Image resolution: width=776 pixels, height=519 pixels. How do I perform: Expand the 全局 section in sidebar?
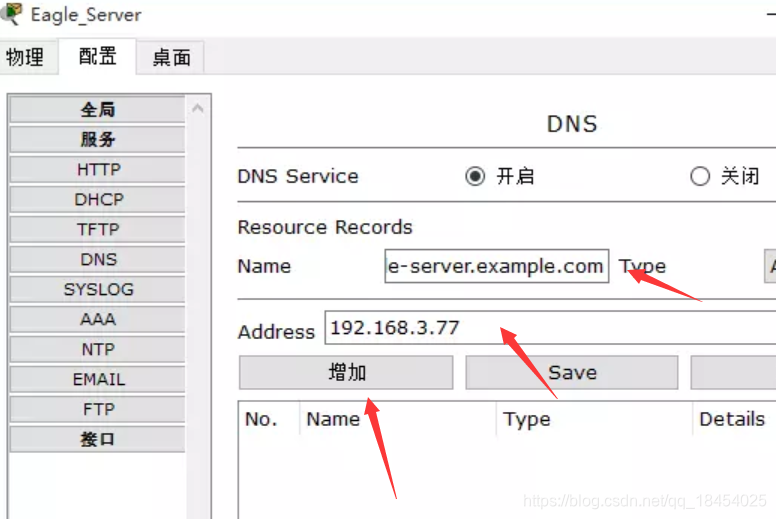97,109
